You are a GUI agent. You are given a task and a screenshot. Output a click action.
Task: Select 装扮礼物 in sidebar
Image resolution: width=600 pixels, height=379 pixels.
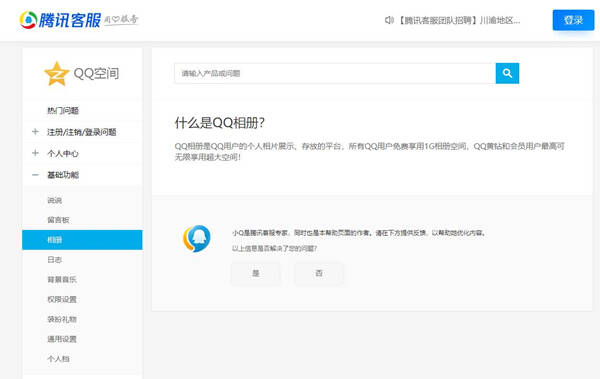click(62, 319)
